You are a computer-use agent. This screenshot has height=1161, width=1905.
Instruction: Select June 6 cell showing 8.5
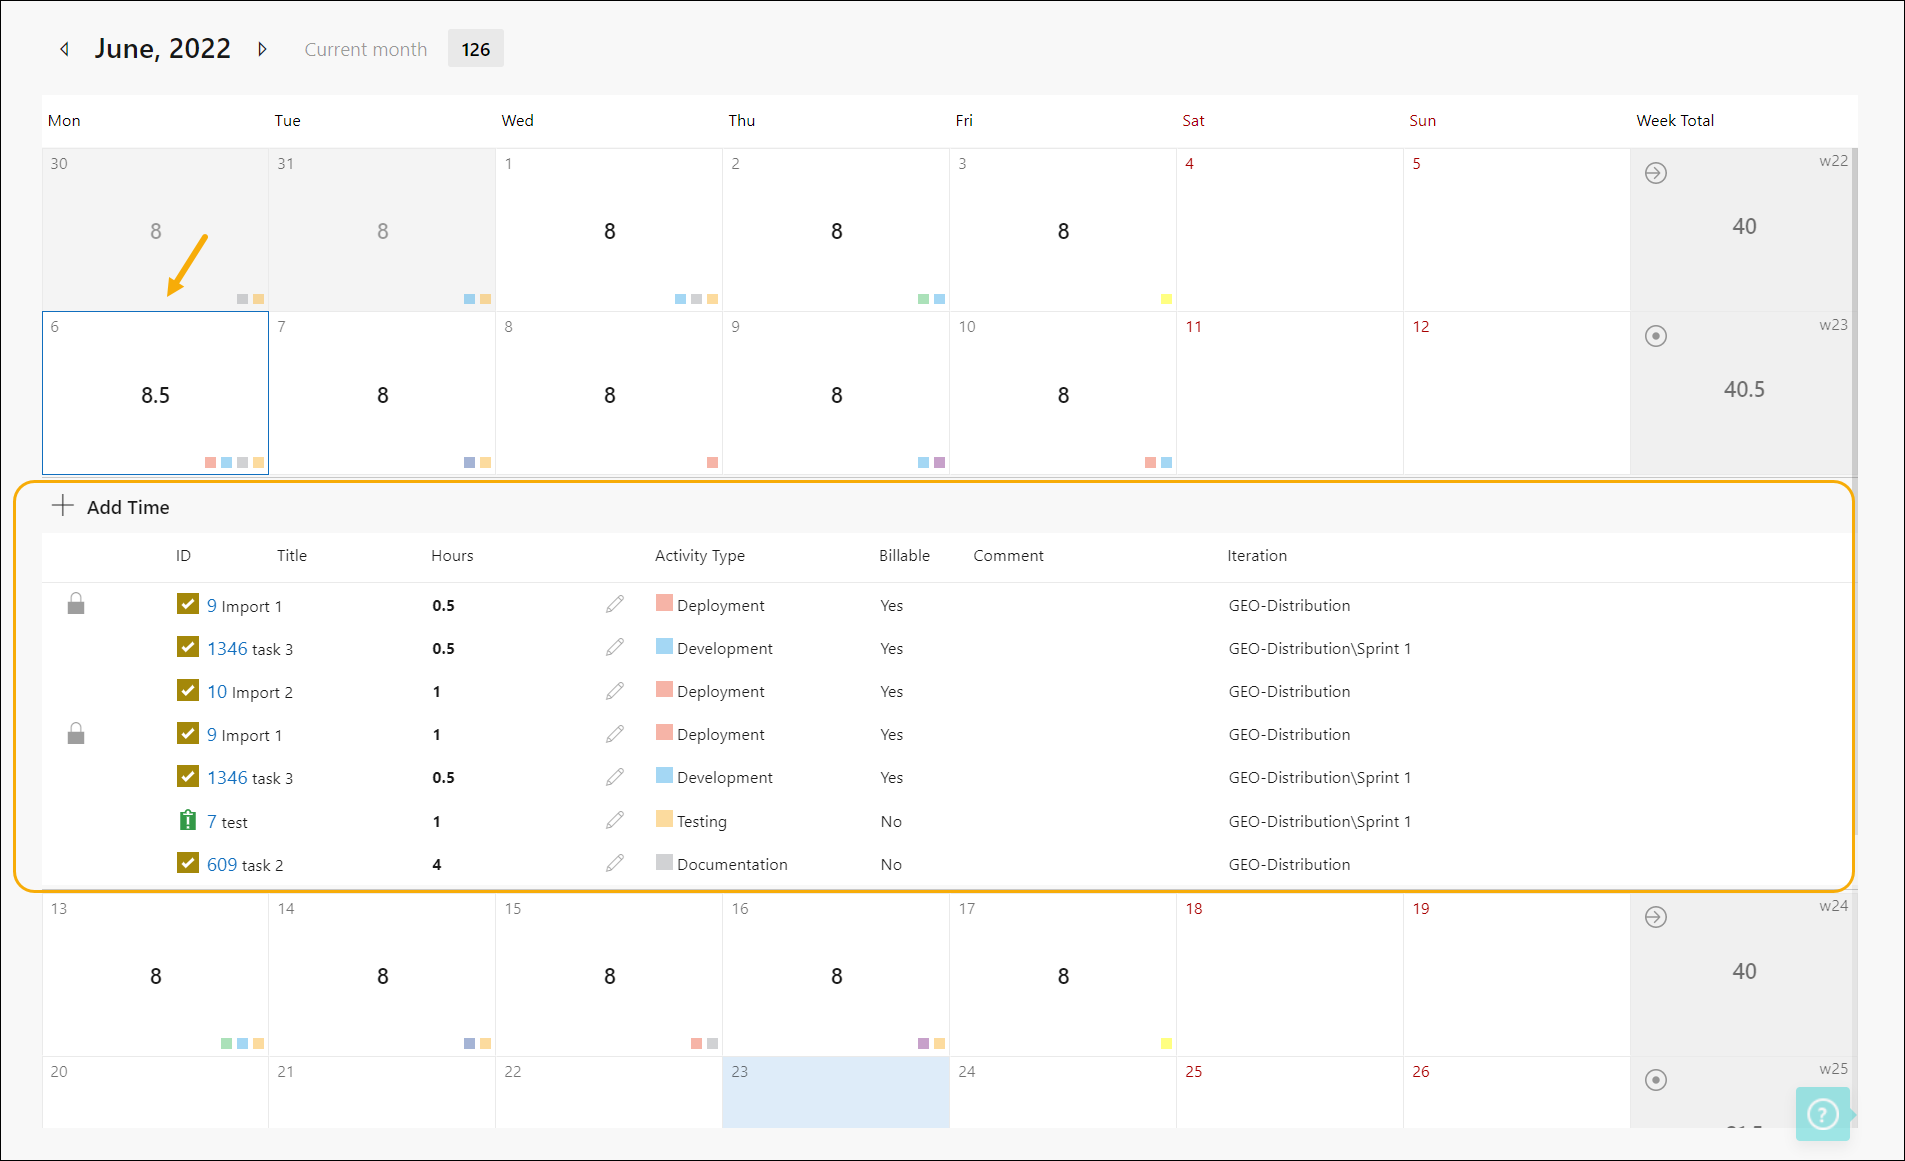pos(155,393)
